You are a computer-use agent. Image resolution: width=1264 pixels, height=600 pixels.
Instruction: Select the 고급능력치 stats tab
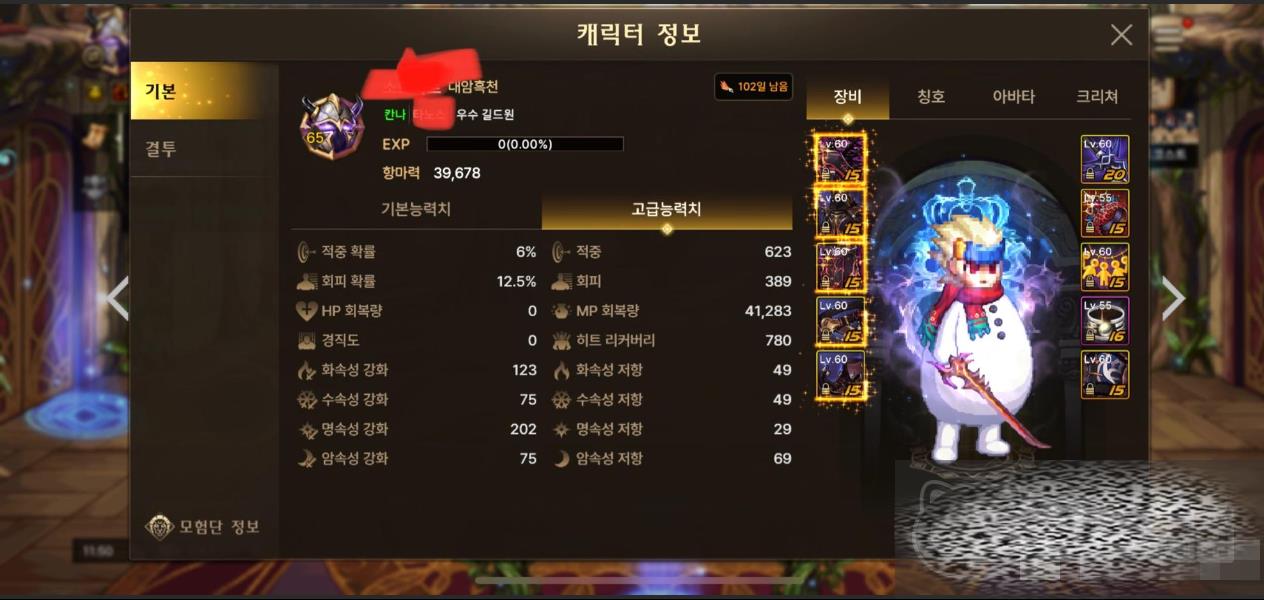coord(667,209)
